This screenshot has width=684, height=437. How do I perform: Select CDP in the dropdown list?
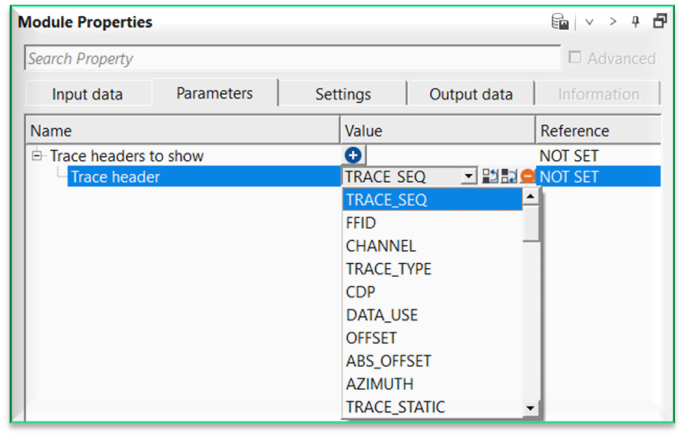432,292
